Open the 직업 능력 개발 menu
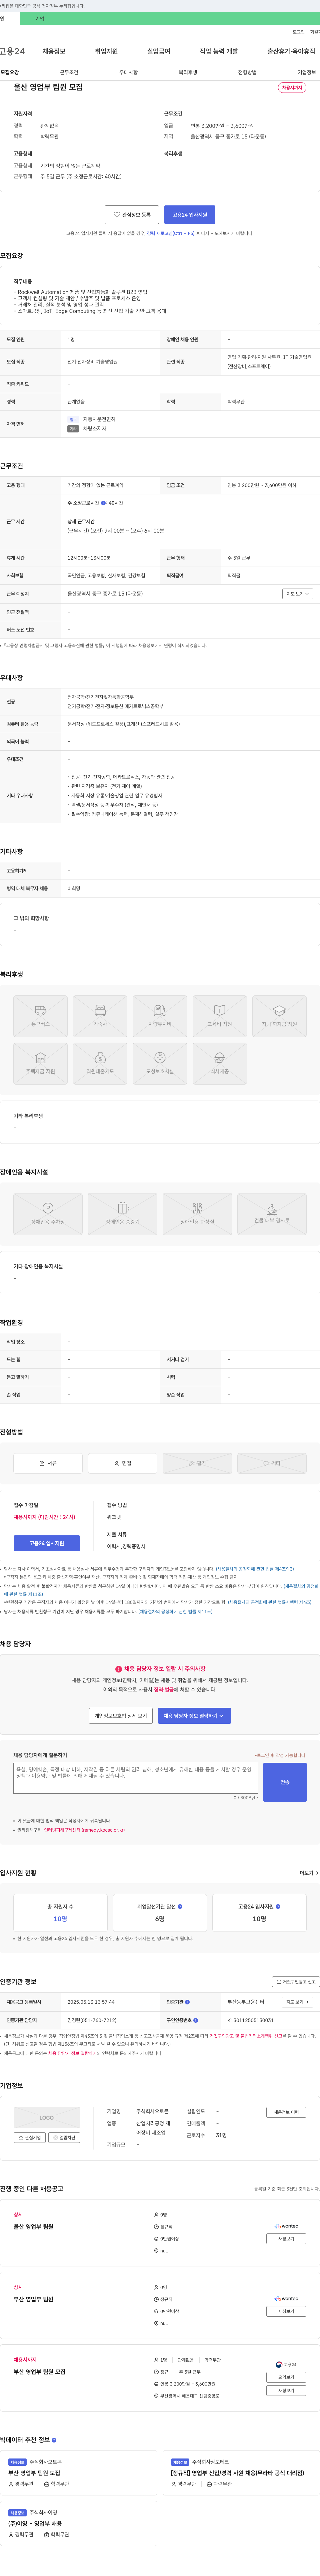The image size is (320, 2576). pyautogui.click(x=219, y=51)
